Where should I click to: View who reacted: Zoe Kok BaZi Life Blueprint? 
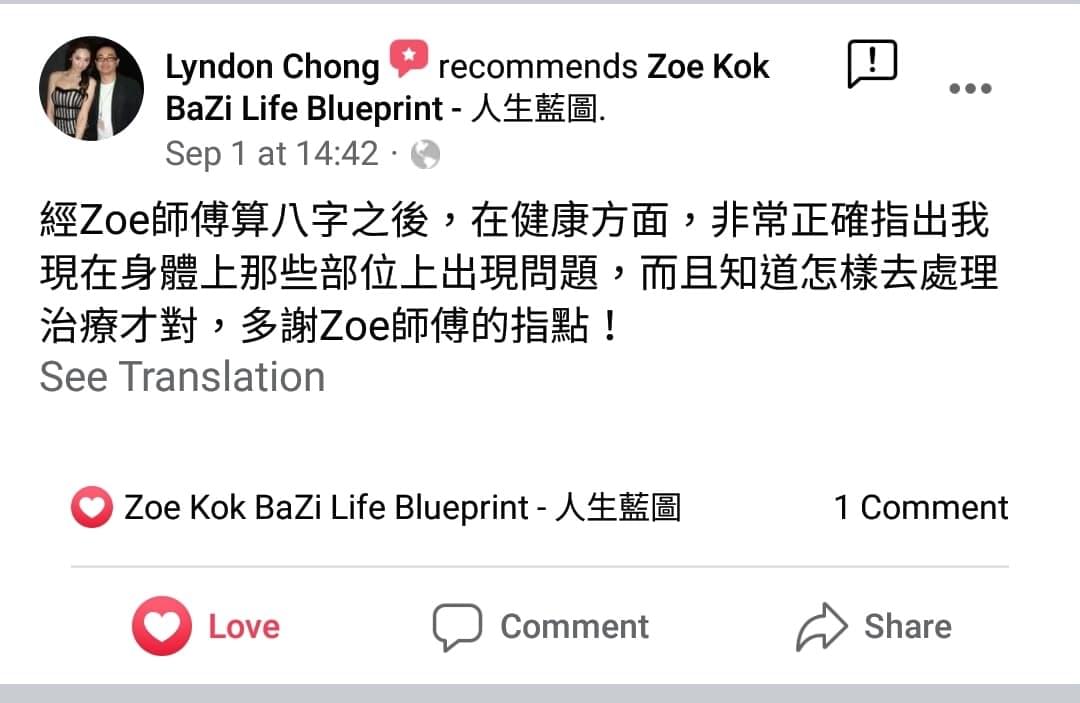pyautogui.click(x=402, y=507)
